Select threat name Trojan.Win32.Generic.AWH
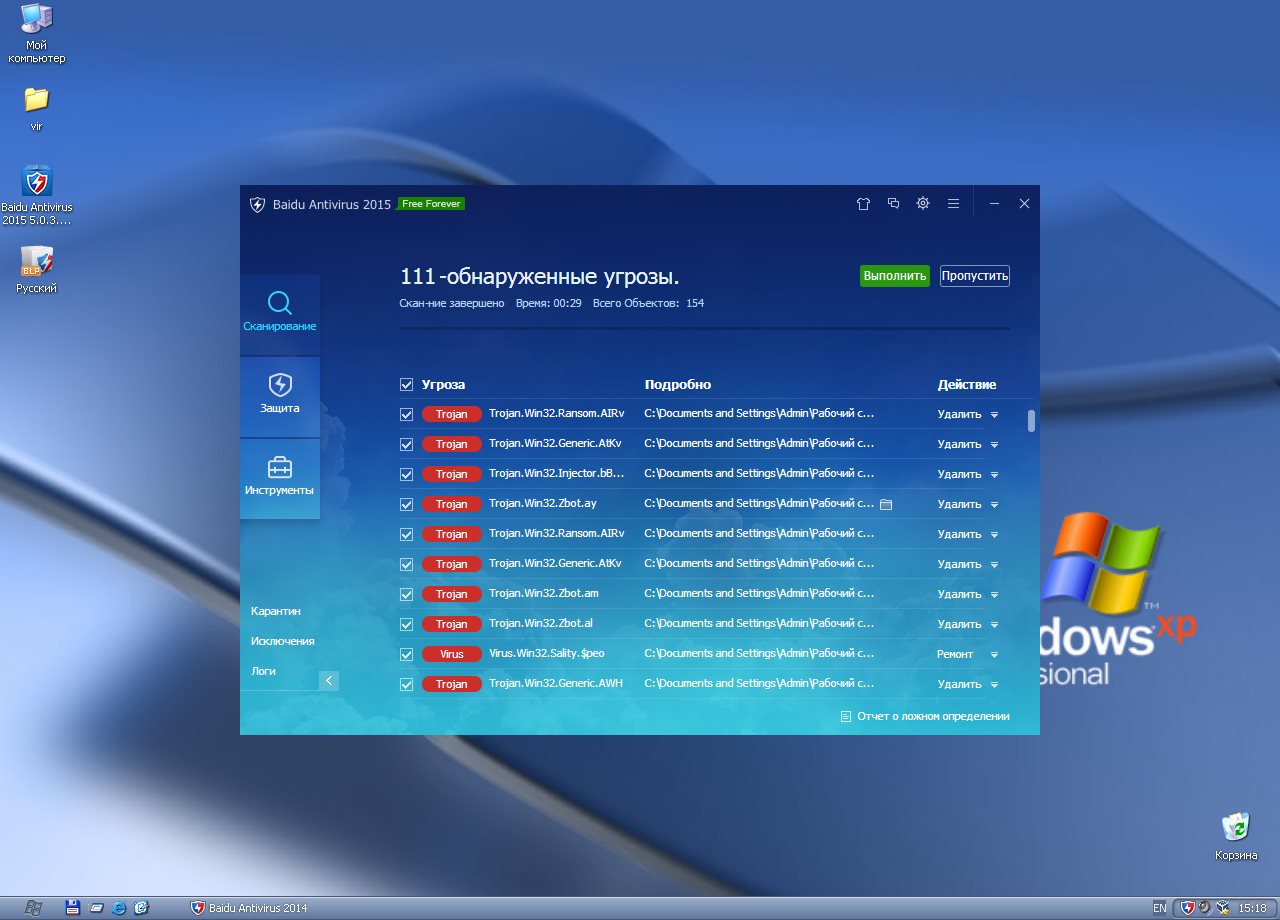Screen dimensions: 1280x920 click(556, 683)
